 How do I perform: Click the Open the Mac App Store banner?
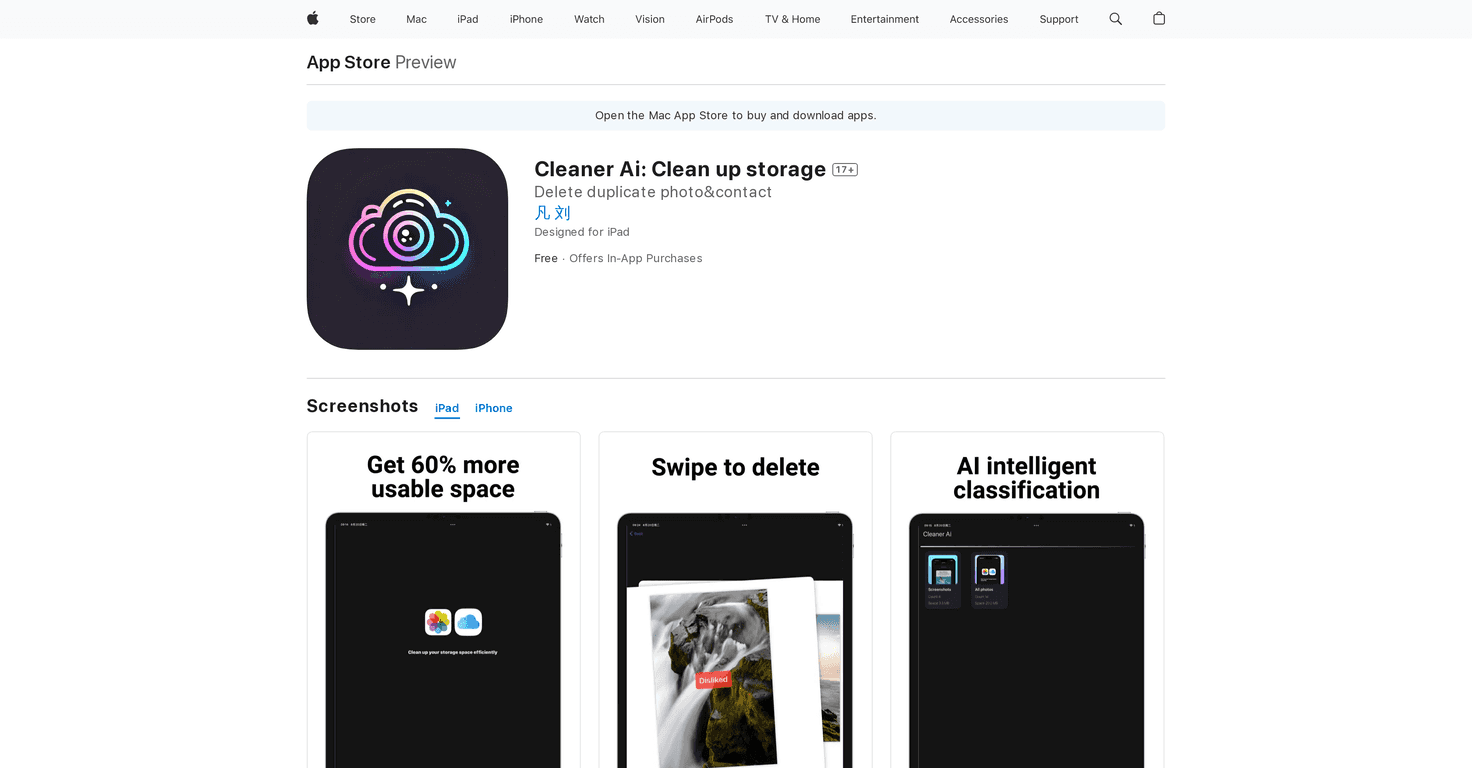click(x=735, y=115)
